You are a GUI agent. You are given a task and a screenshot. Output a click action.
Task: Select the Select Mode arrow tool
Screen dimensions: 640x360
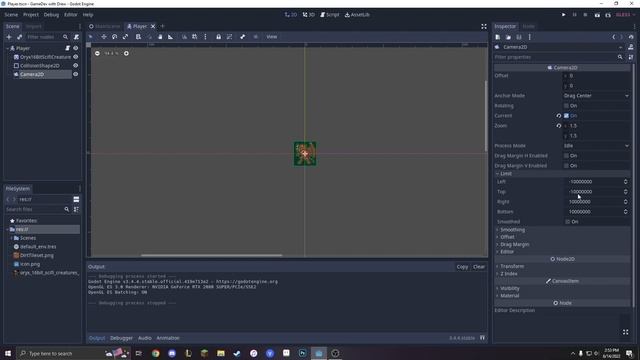click(x=91, y=37)
